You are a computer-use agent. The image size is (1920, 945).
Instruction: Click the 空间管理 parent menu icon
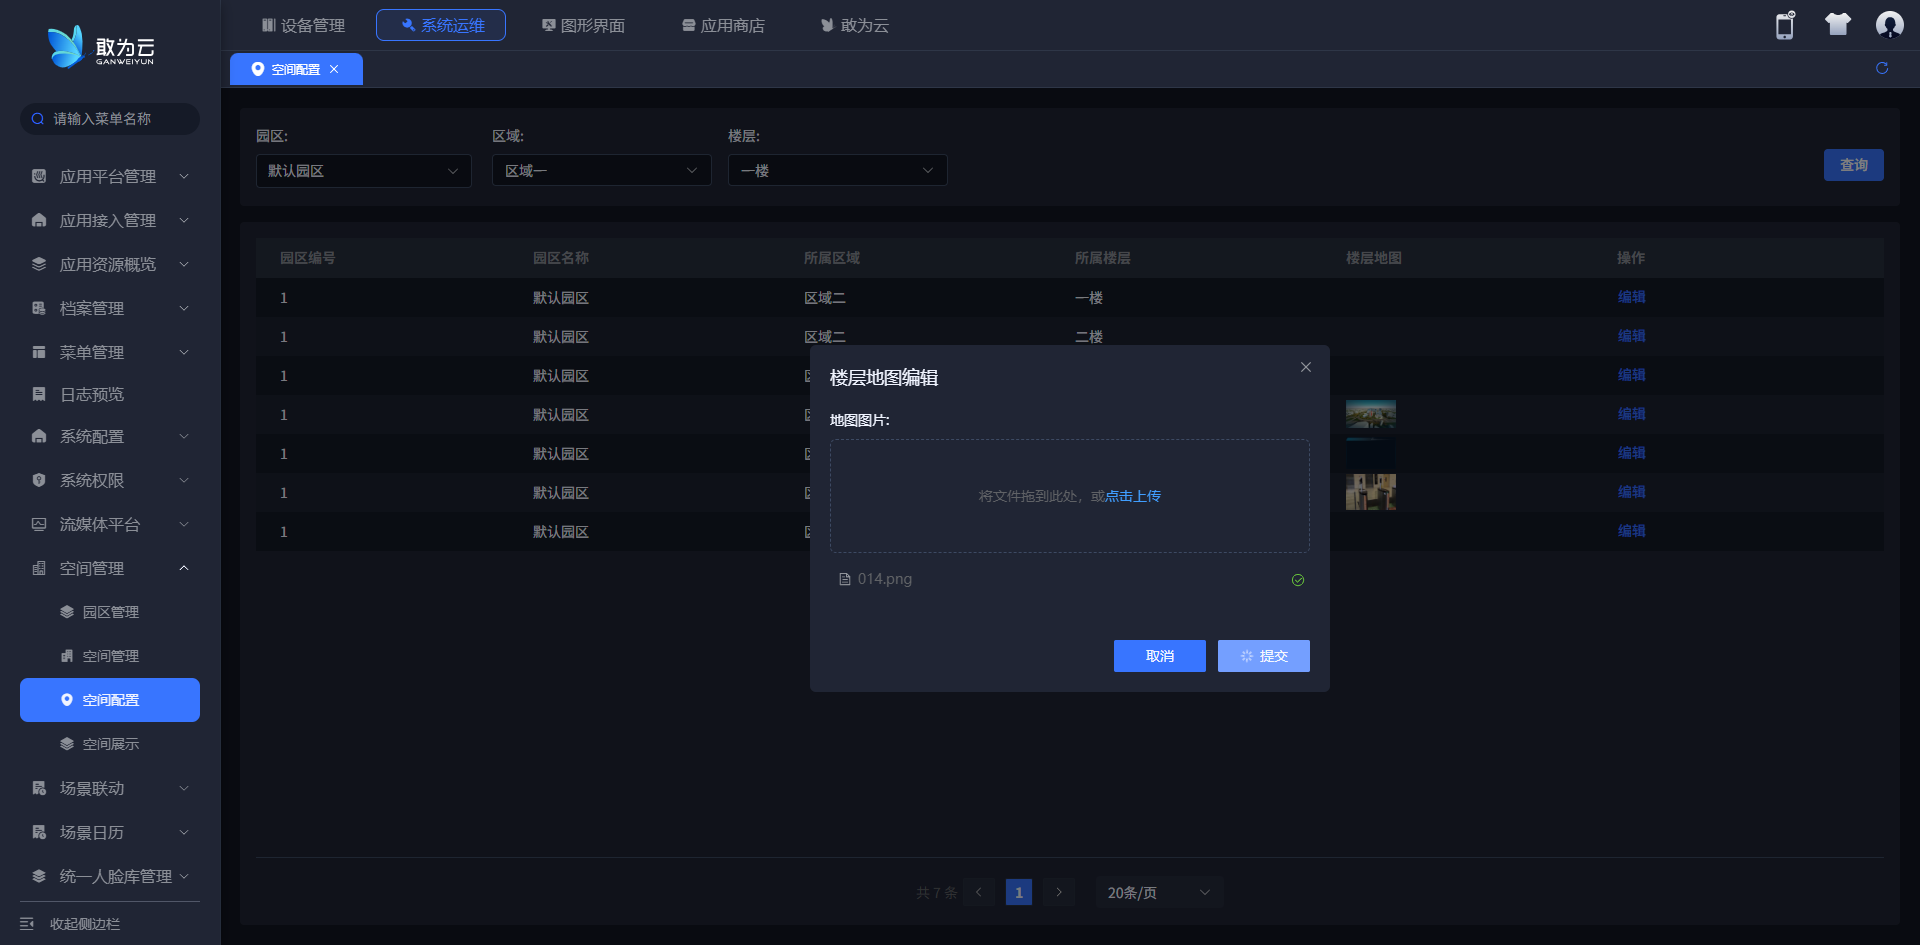click(x=39, y=568)
